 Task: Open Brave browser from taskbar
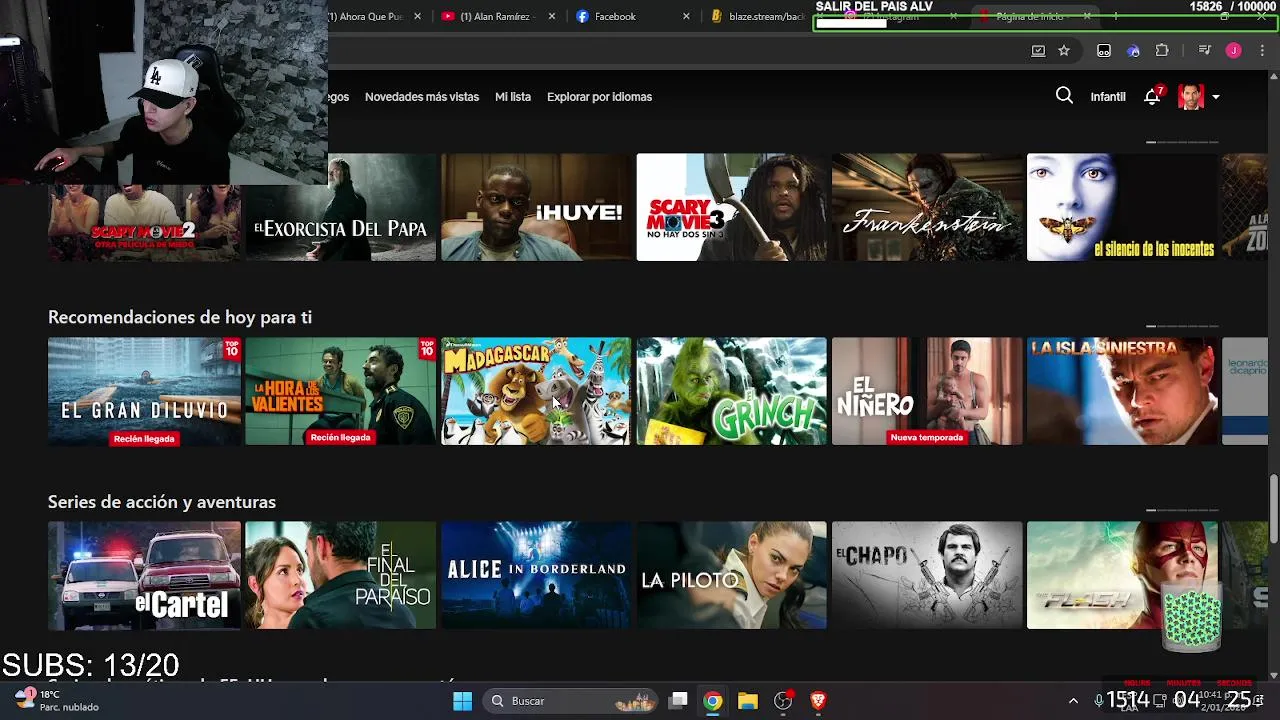(x=818, y=701)
